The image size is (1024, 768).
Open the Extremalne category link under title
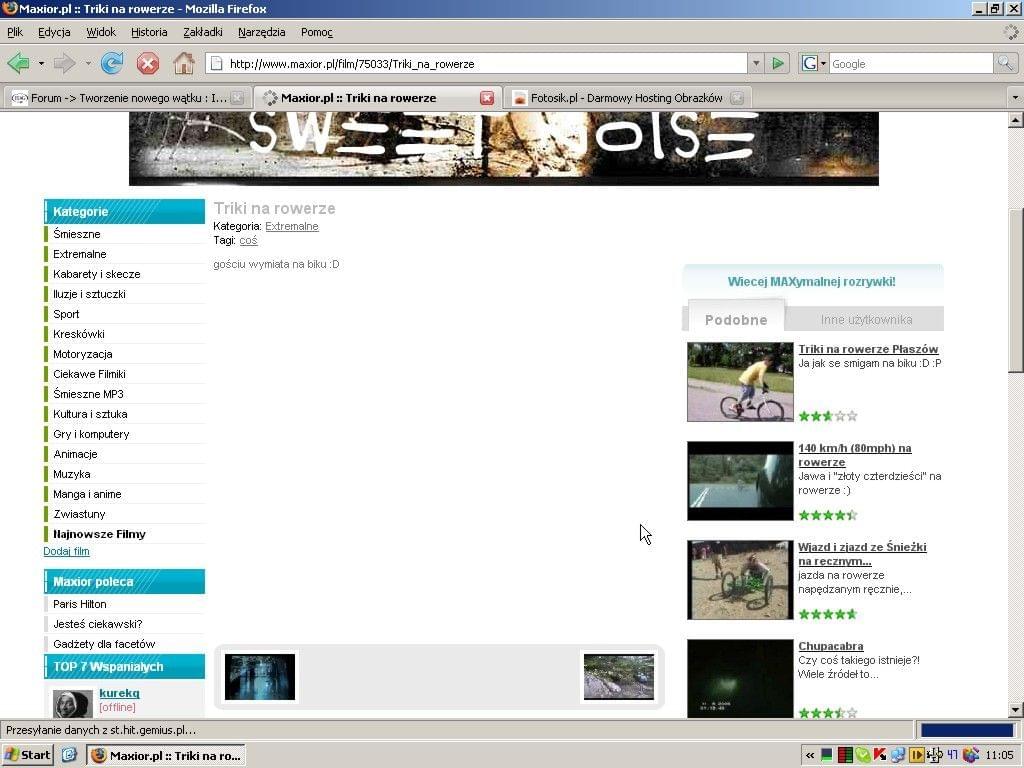[292, 226]
